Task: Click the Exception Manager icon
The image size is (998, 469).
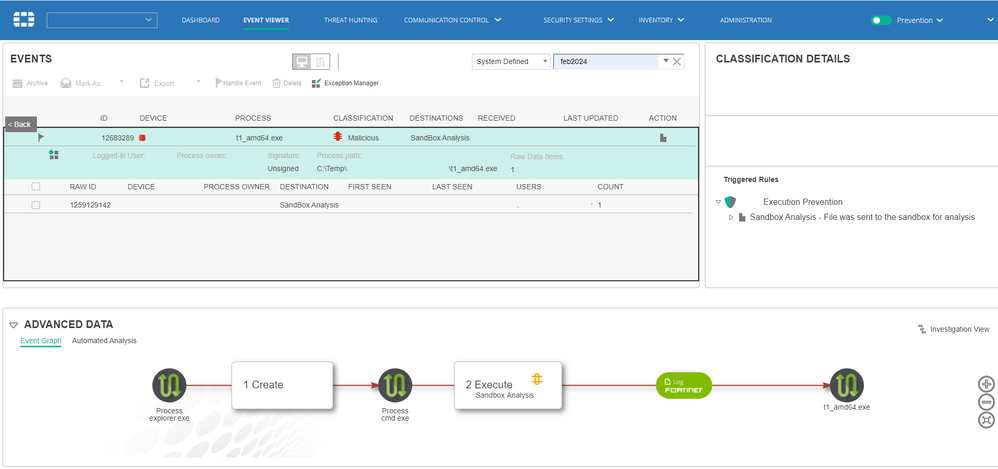Action: coord(317,83)
